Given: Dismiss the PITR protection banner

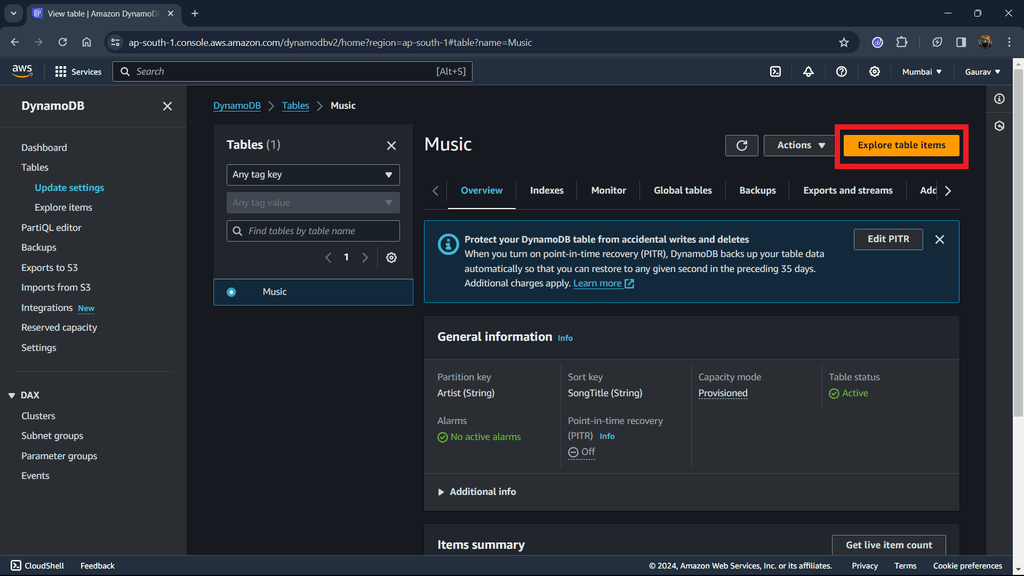Looking at the screenshot, I should pos(939,240).
